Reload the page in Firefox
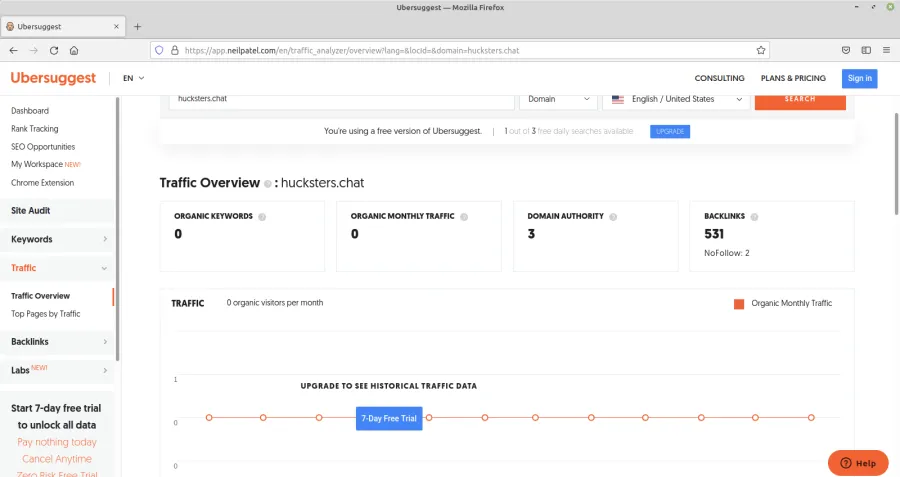Image resolution: width=900 pixels, height=477 pixels. tap(54, 50)
